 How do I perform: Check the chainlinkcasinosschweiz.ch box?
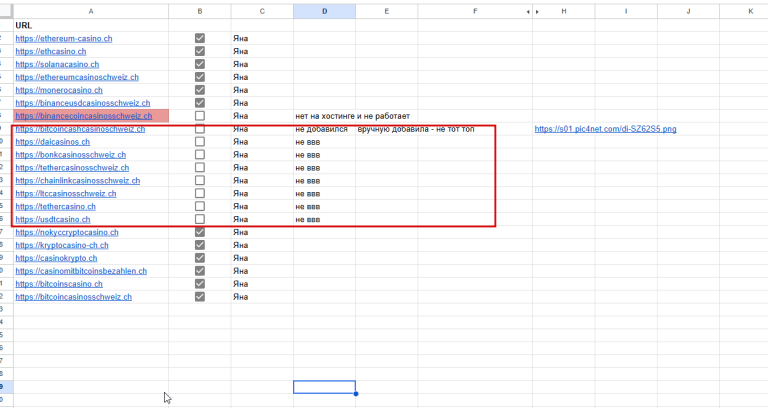(200, 181)
